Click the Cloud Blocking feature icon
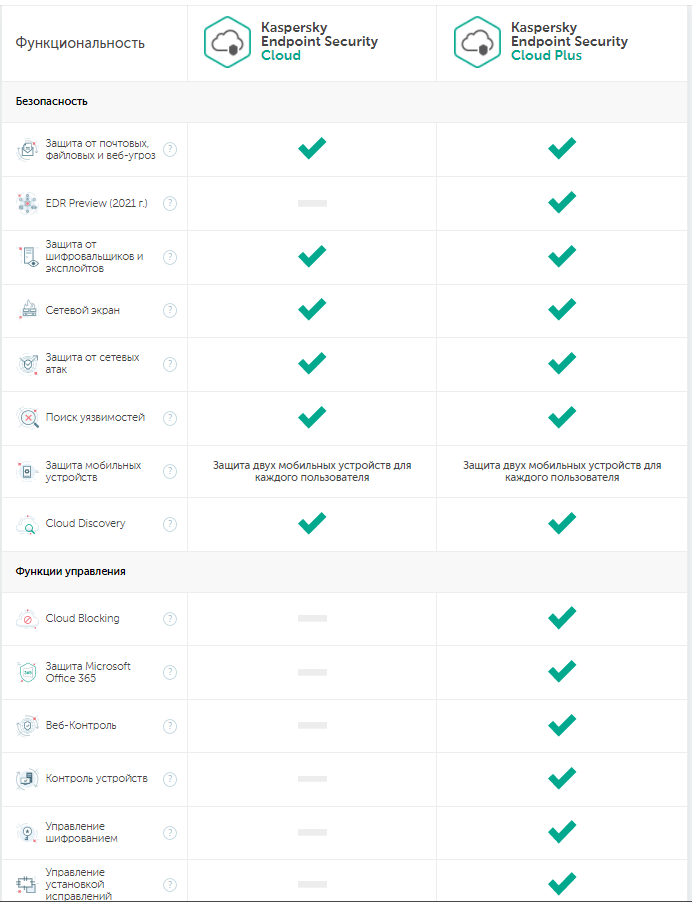The height and width of the screenshot is (902, 692). pos(27,619)
